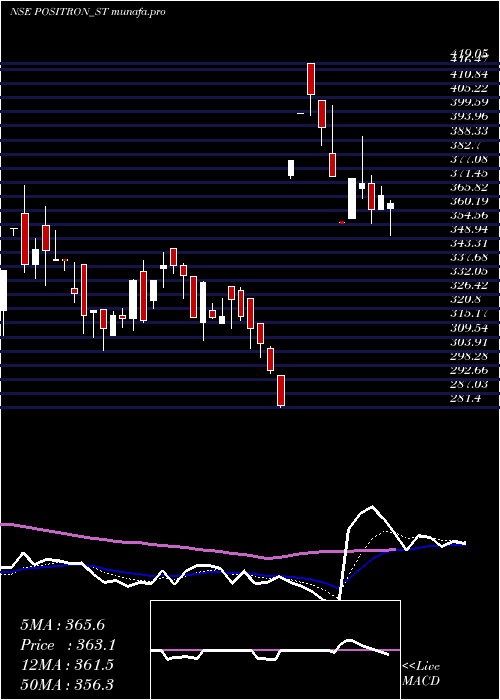Click the 360.19 price axis label
This screenshot has height=700, width=500.
(469, 201)
